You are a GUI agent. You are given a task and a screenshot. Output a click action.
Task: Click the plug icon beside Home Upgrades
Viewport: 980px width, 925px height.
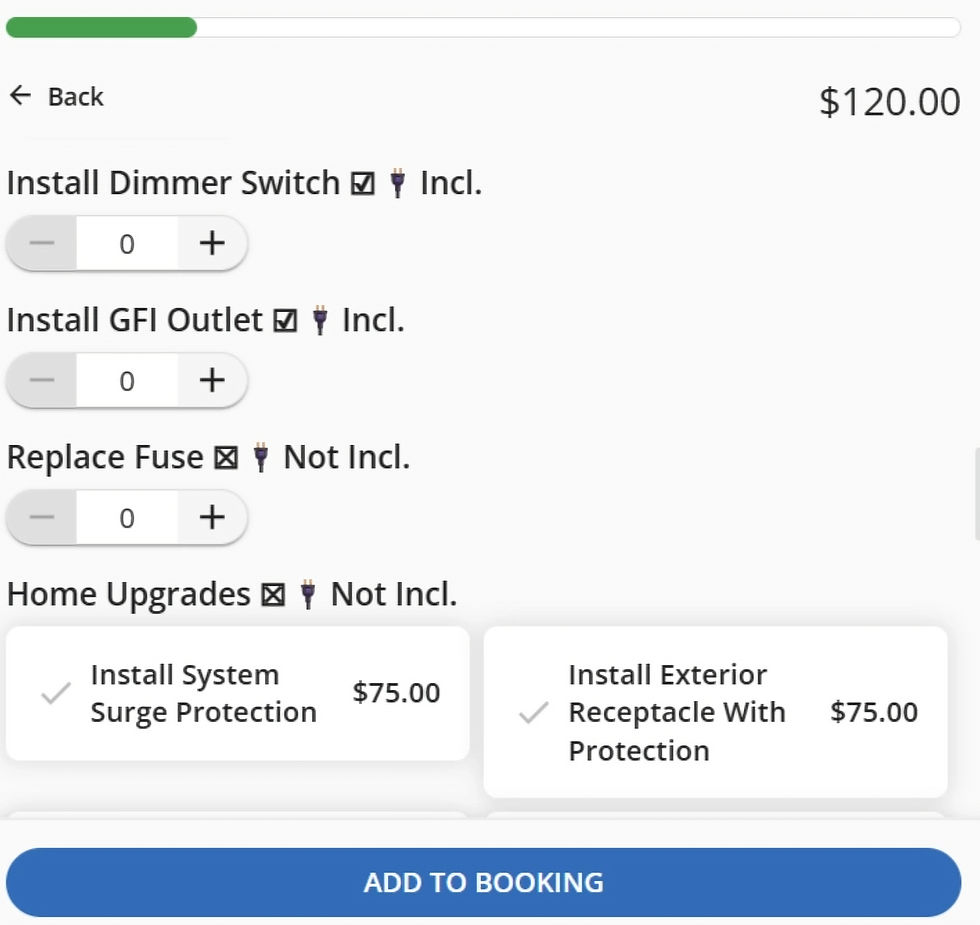pyautogui.click(x=308, y=595)
